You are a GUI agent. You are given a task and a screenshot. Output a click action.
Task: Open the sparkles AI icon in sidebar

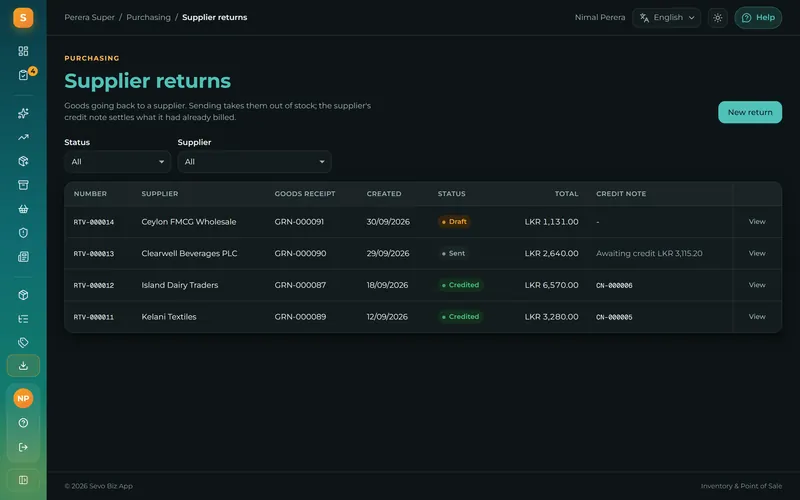pos(23,113)
